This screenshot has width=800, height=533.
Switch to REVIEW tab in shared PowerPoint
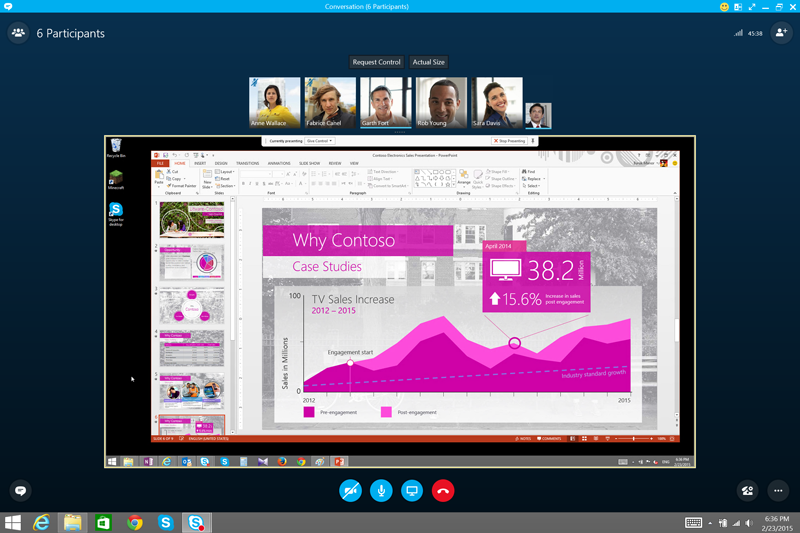click(335, 163)
